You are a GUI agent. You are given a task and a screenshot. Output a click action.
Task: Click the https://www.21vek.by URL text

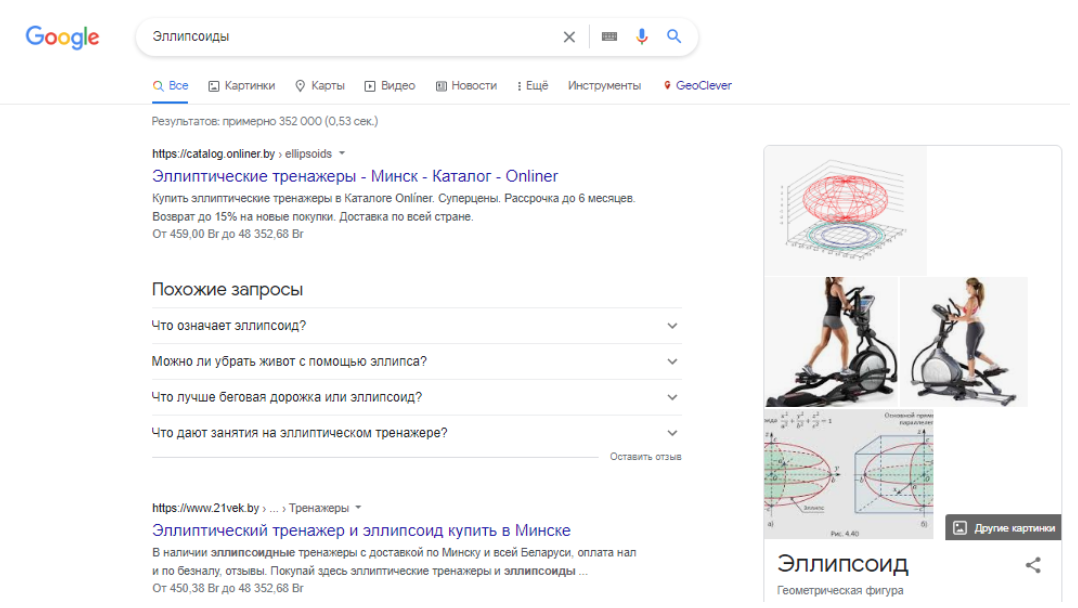pyautogui.click(x=206, y=508)
